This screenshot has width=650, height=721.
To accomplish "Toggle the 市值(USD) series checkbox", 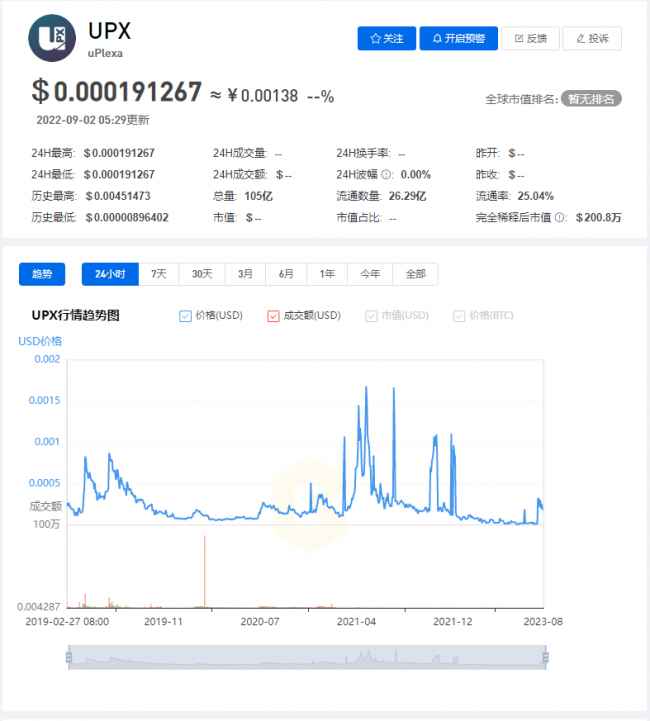I will (371, 316).
